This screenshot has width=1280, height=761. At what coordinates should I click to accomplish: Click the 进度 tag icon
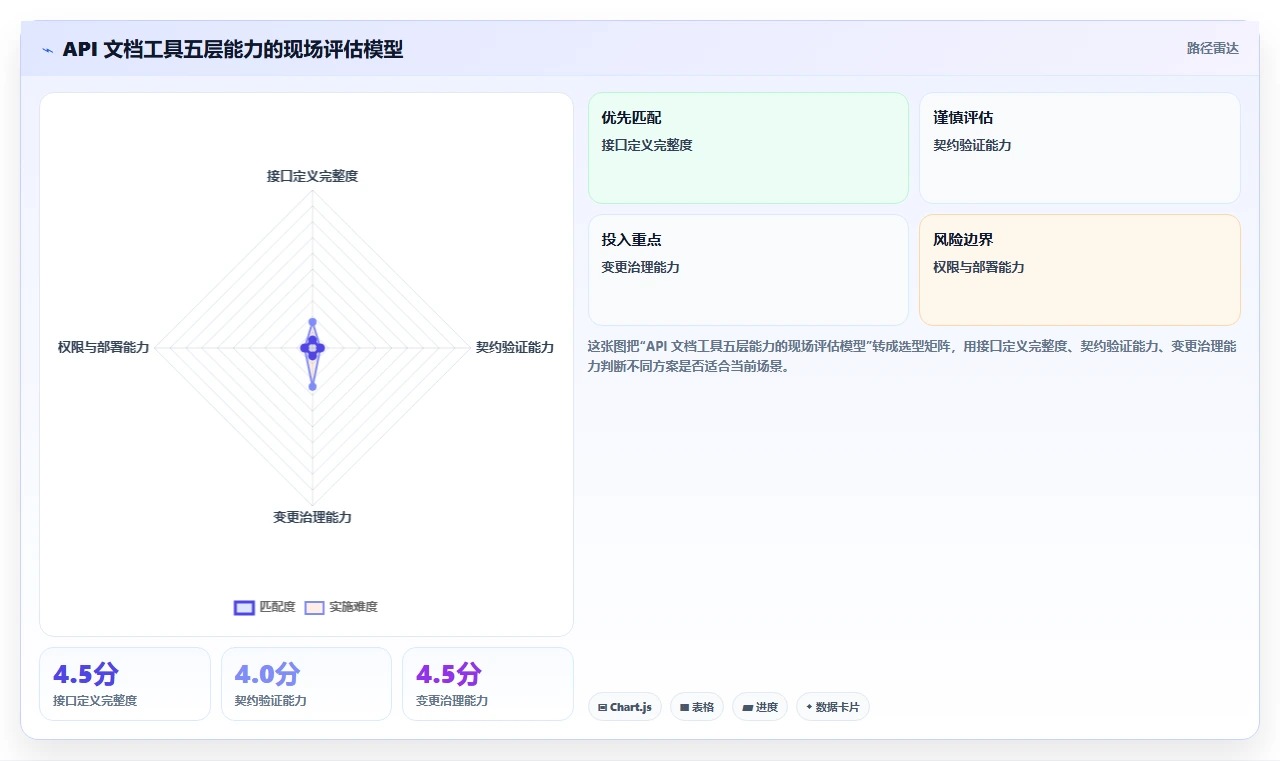(x=747, y=707)
